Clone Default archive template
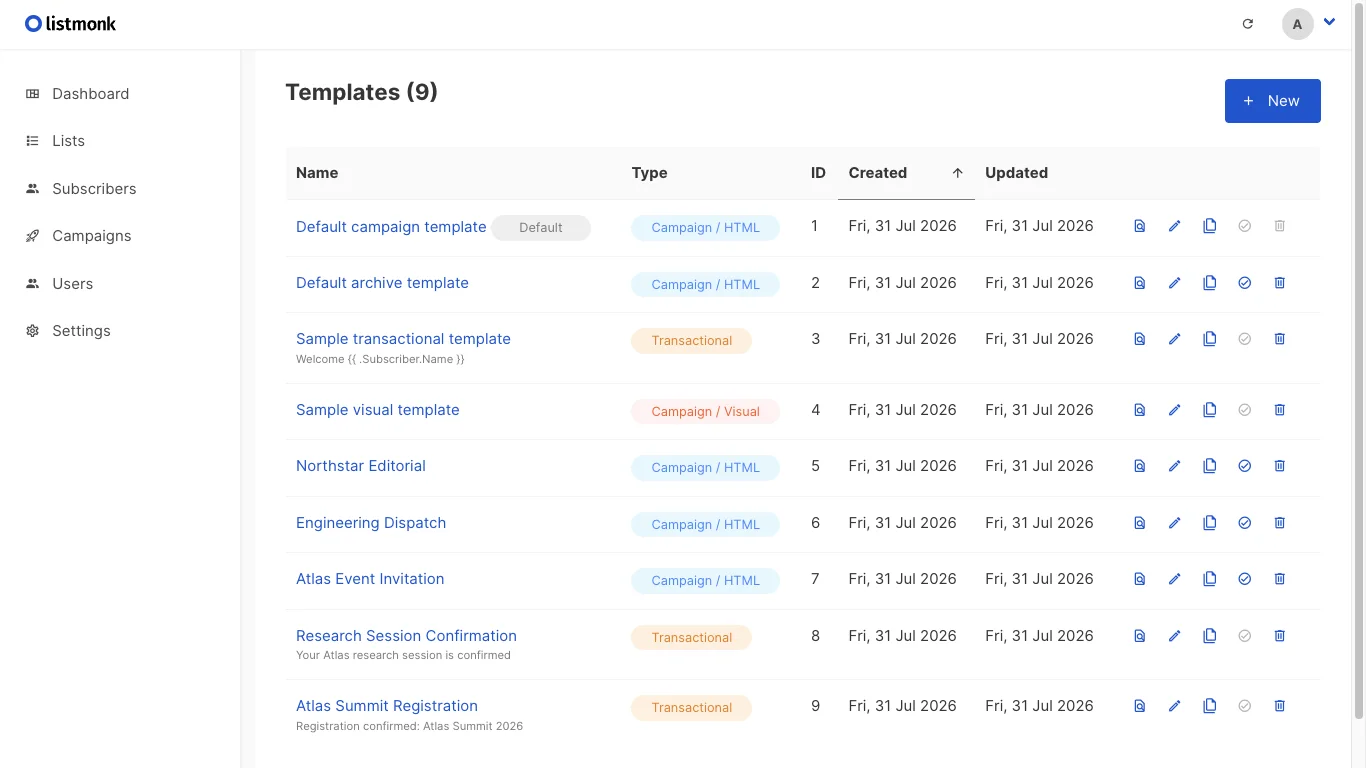The width and height of the screenshot is (1366, 768). coord(1210,283)
